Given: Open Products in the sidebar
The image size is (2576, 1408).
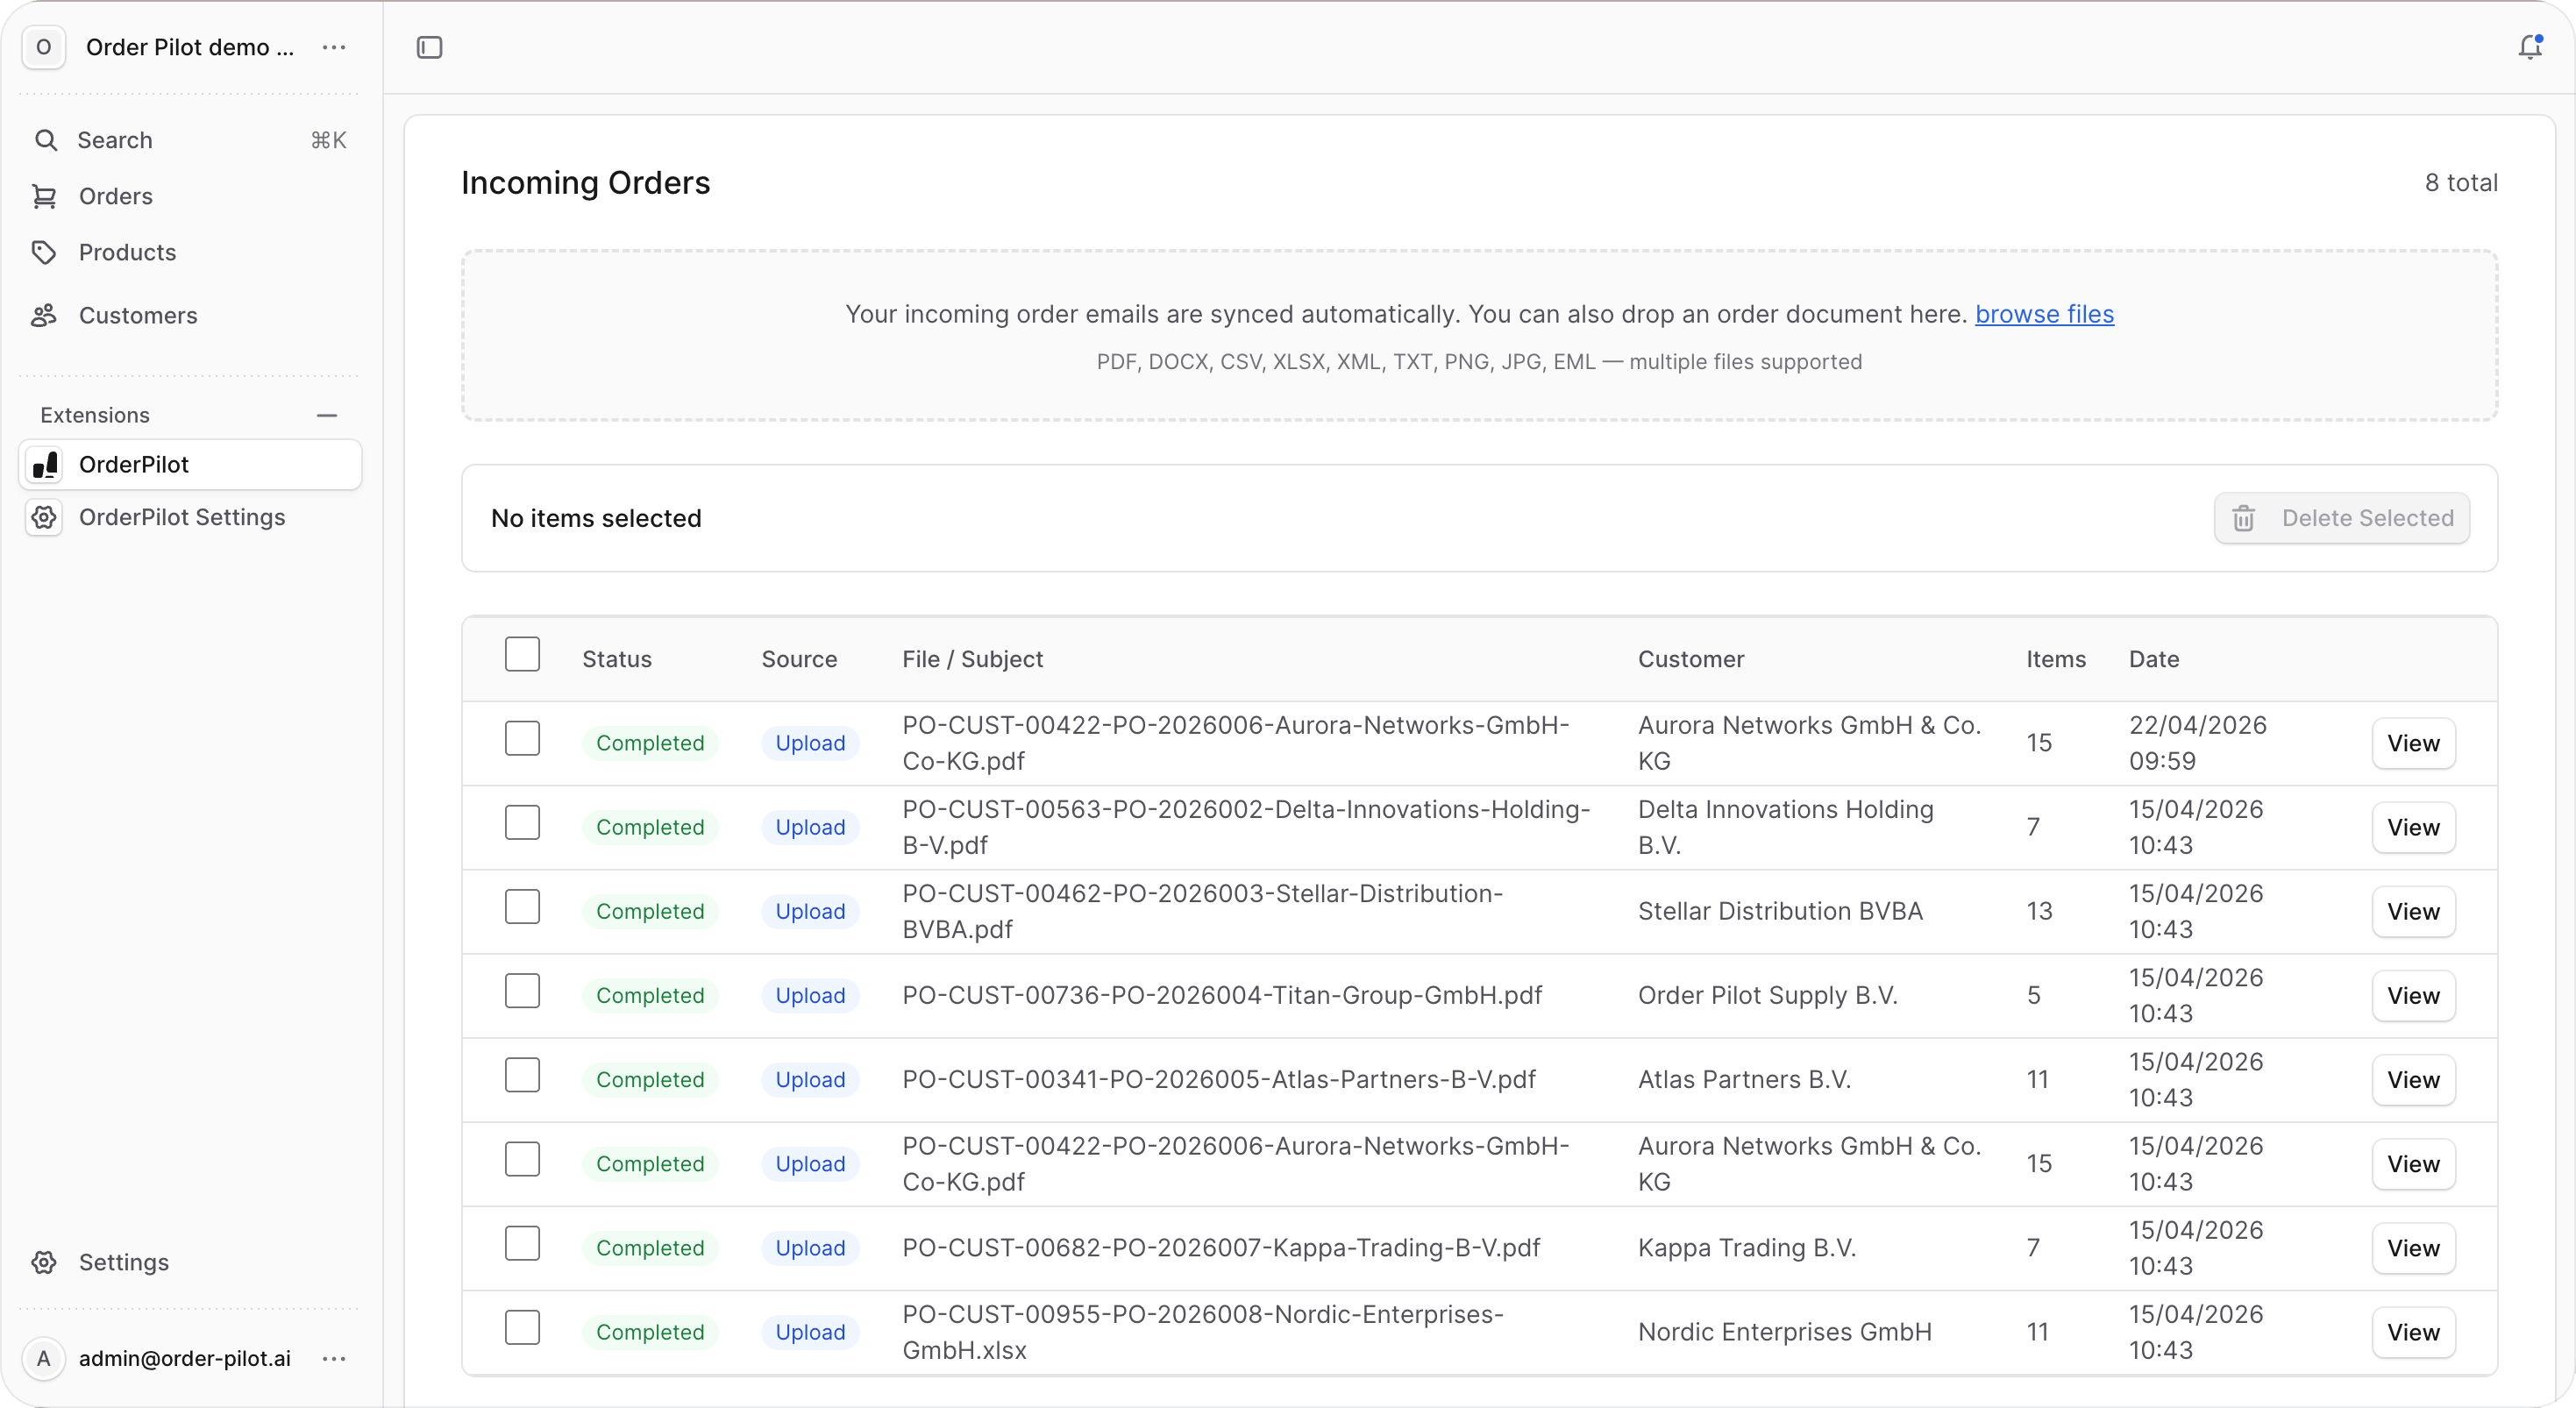Looking at the screenshot, I should point(190,252).
